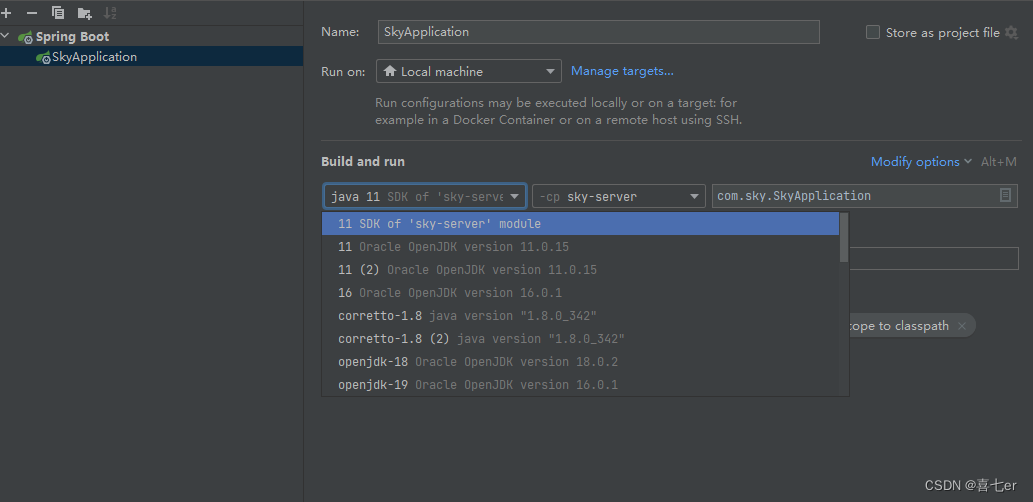The image size is (1033, 502).
Task: Open the Manage targets link
Action: [622, 70]
